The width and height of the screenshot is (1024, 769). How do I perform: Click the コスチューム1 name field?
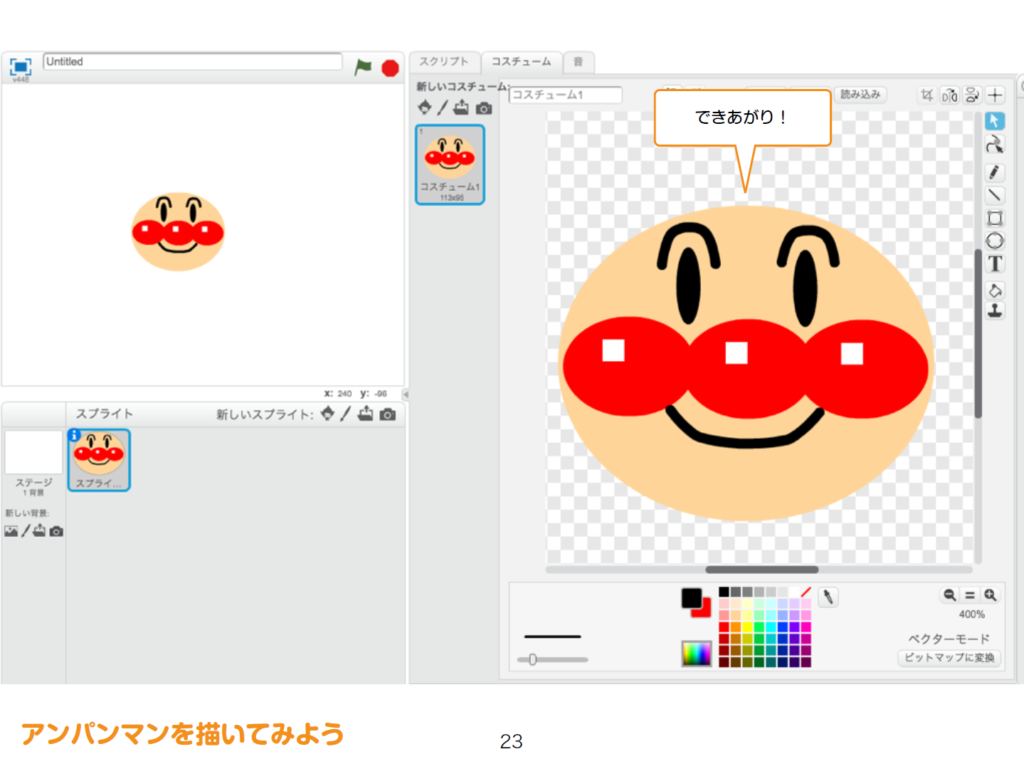565,96
